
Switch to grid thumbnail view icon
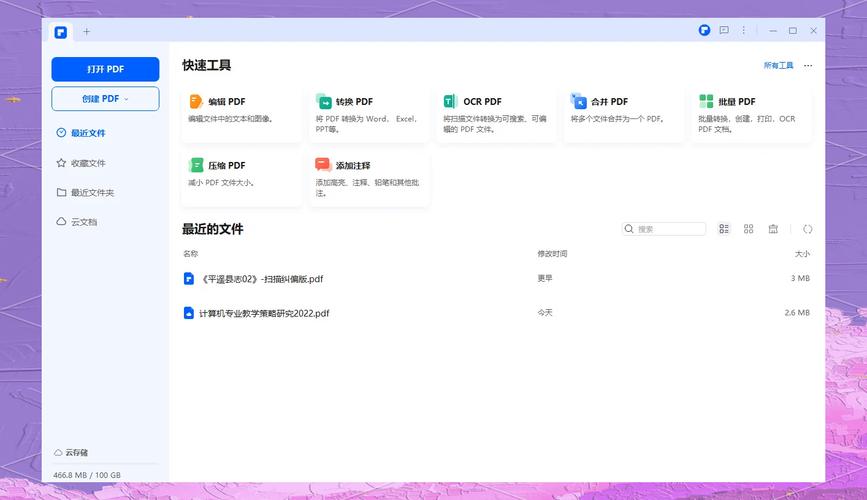749,229
